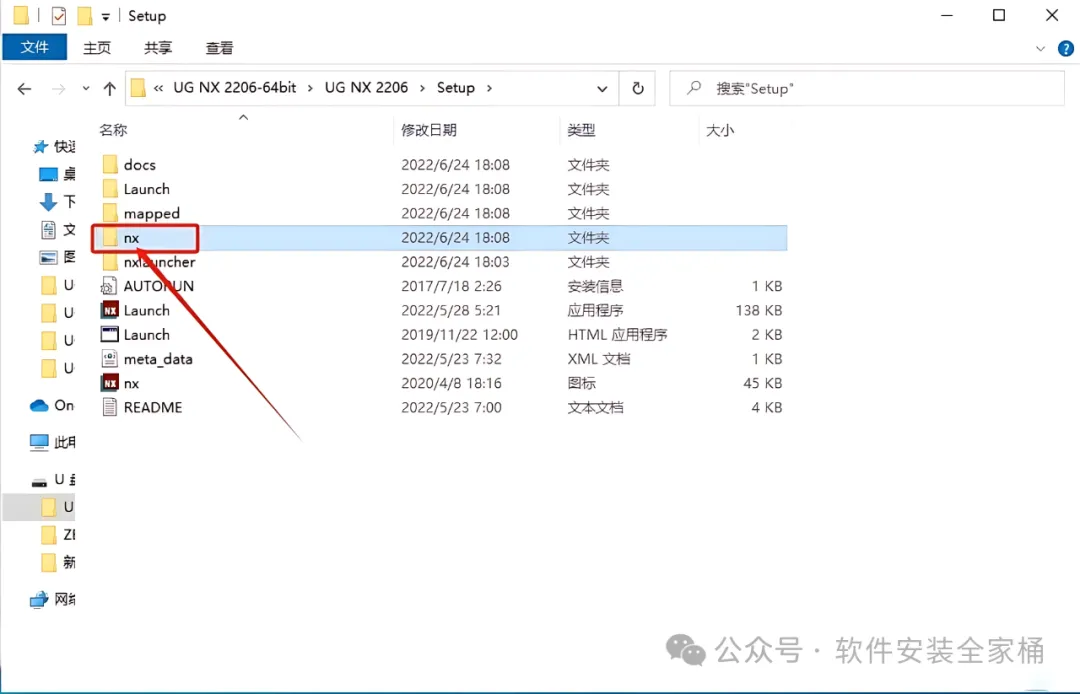Expand the chevron after Setup in the path
This screenshot has height=694, width=1080.
click(x=490, y=88)
